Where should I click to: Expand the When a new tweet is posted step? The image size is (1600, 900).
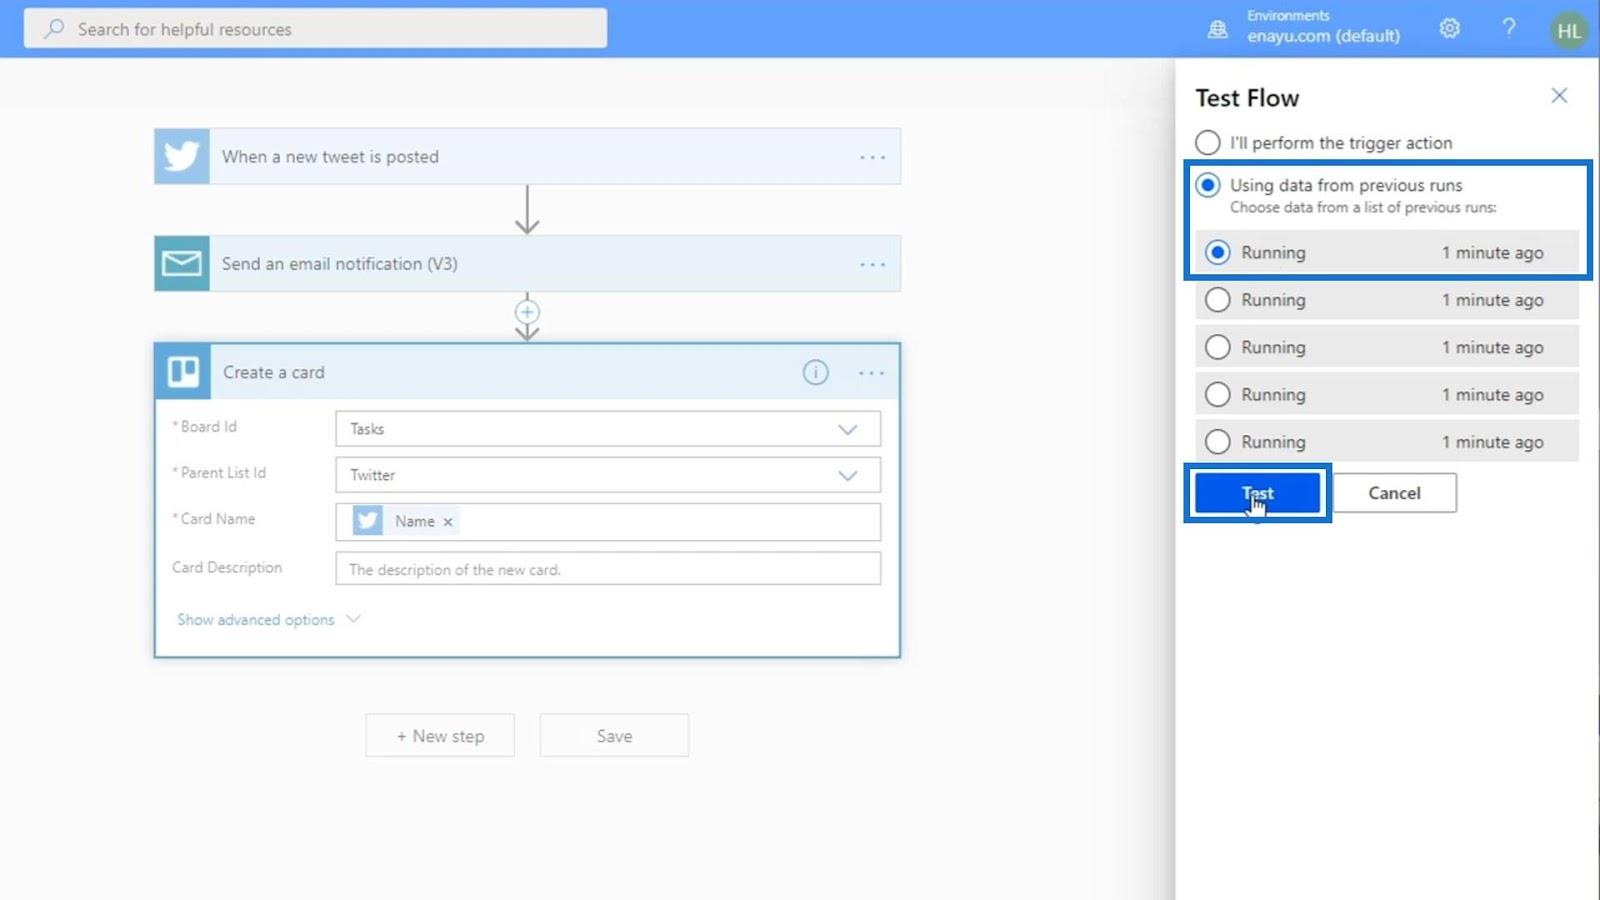pos(527,156)
